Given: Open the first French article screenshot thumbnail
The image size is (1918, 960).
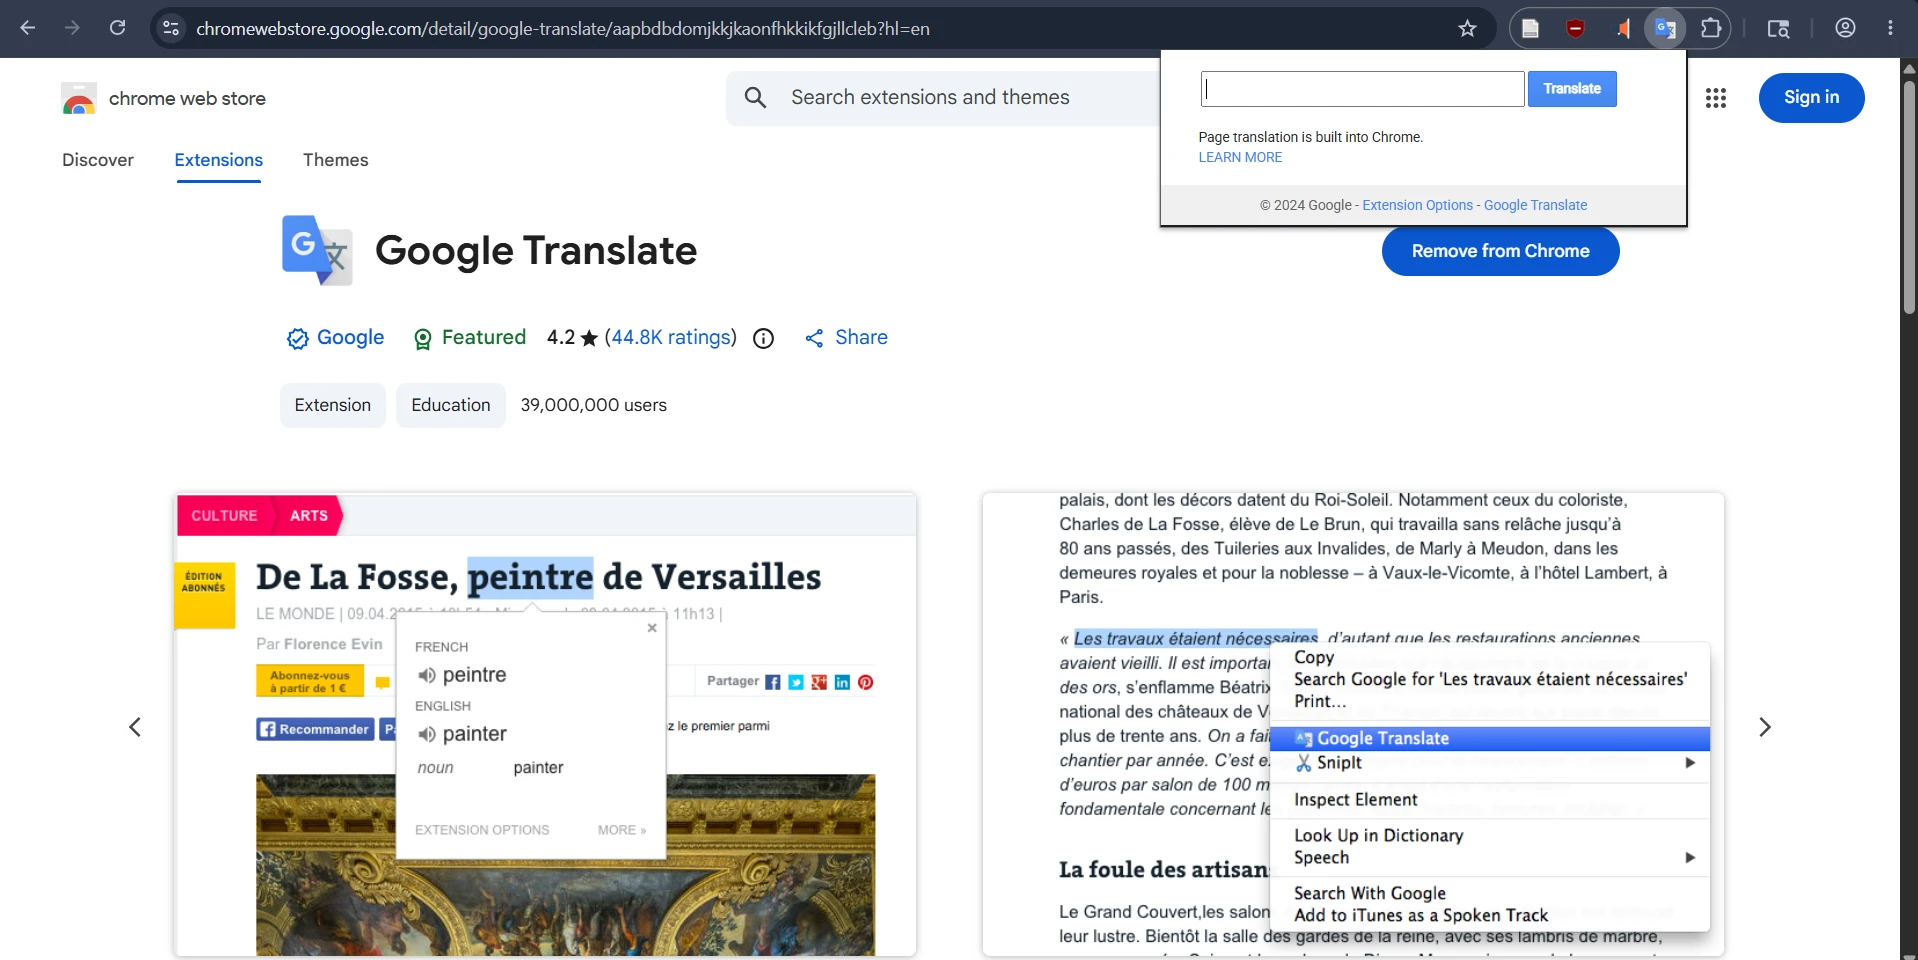Looking at the screenshot, I should tap(545, 725).
